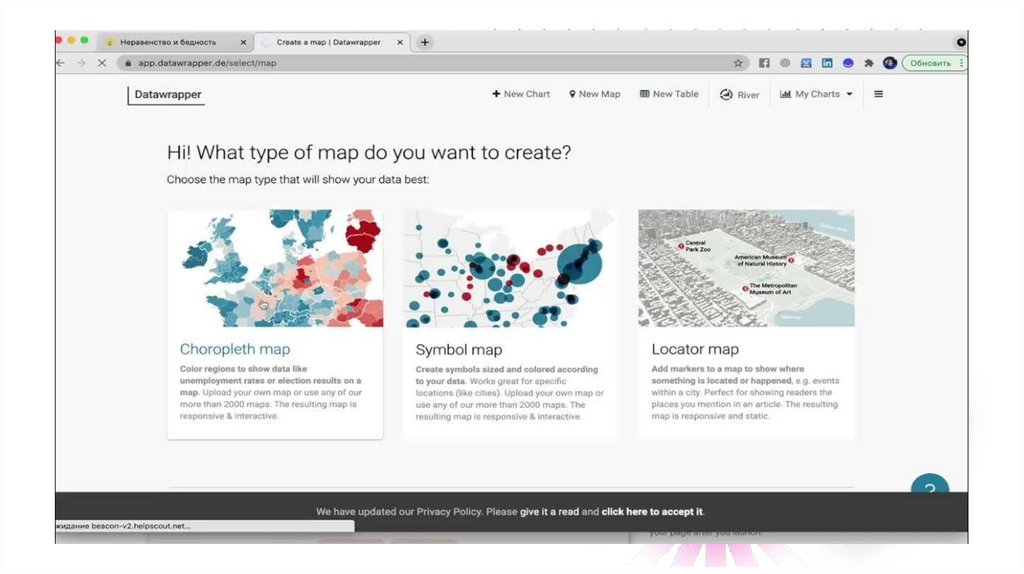Open the tab search dropdown icon
Viewport: 1024px width, 574px height.
point(961,42)
